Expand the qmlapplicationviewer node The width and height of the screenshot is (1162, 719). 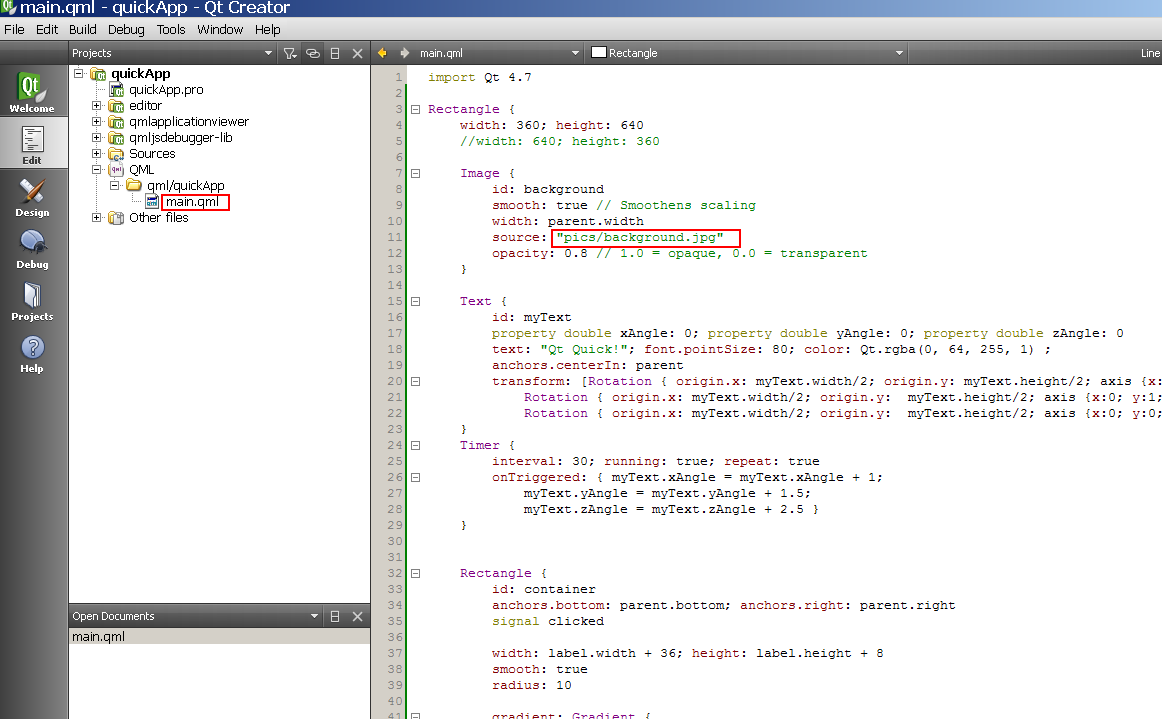click(96, 122)
